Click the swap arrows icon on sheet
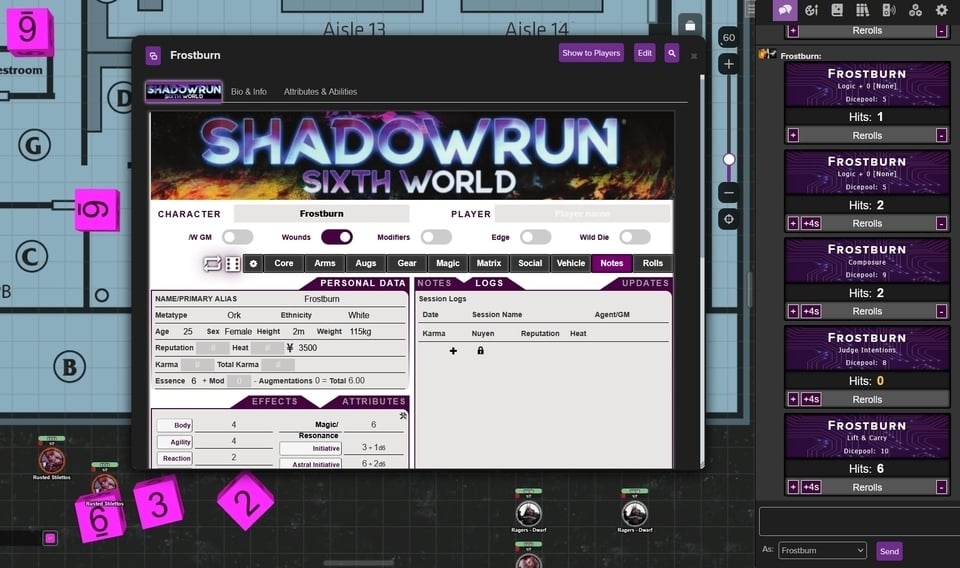Image resolution: width=960 pixels, height=568 pixels. (x=212, y=264)
